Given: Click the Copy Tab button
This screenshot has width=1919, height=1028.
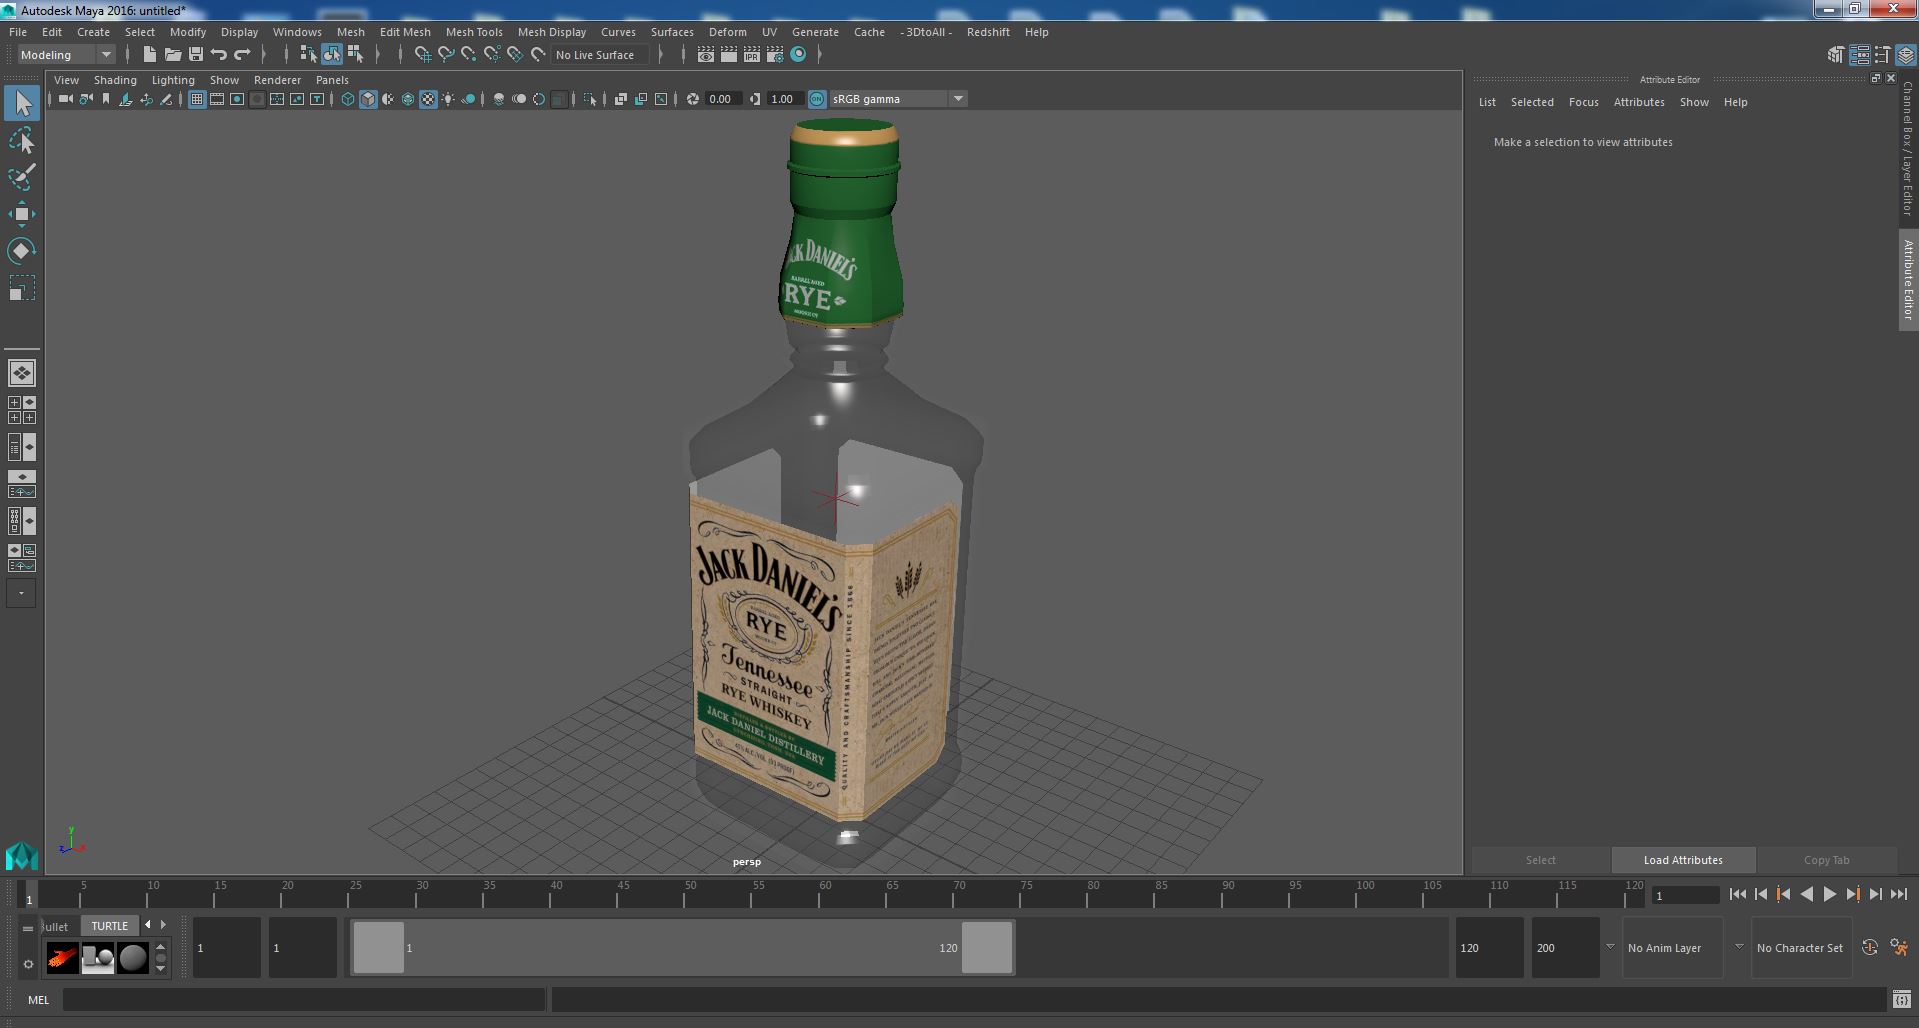Looking at the screenshot, I should click(x=1827, y=860).
